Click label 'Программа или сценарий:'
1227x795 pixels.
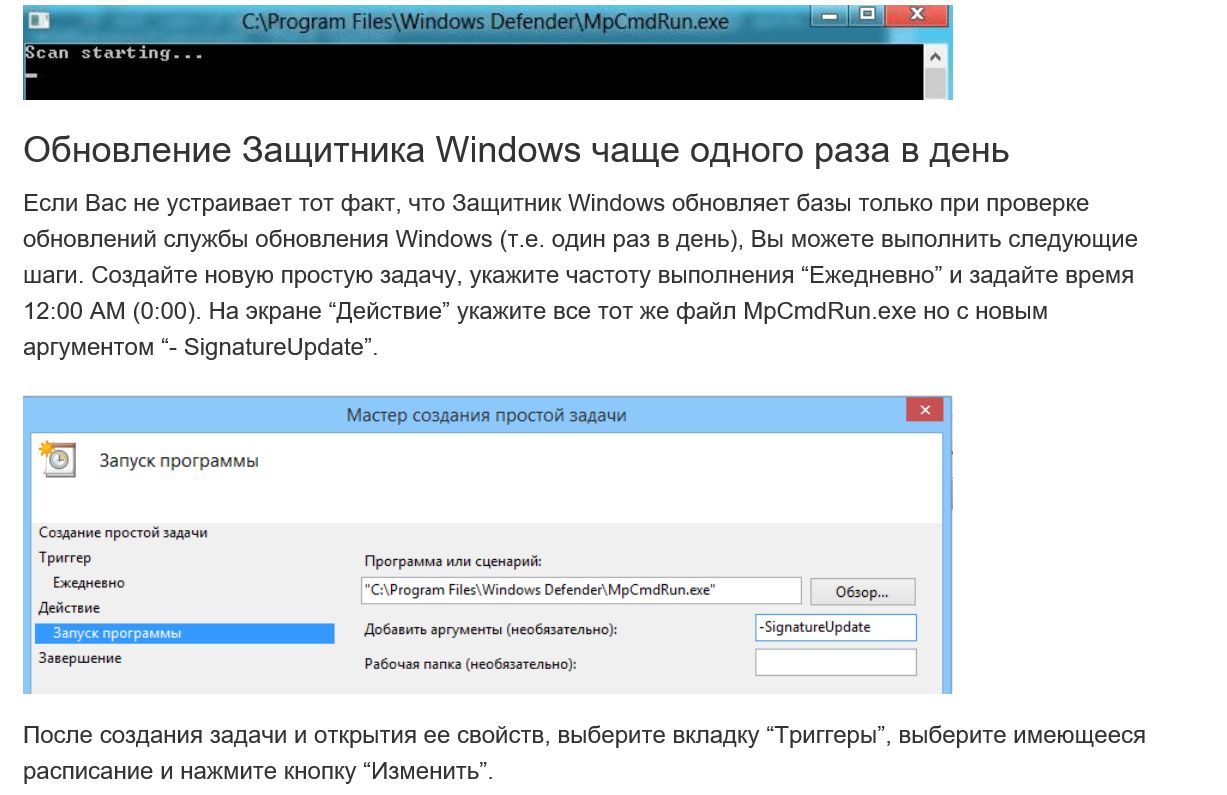click(x=452, y=562)
